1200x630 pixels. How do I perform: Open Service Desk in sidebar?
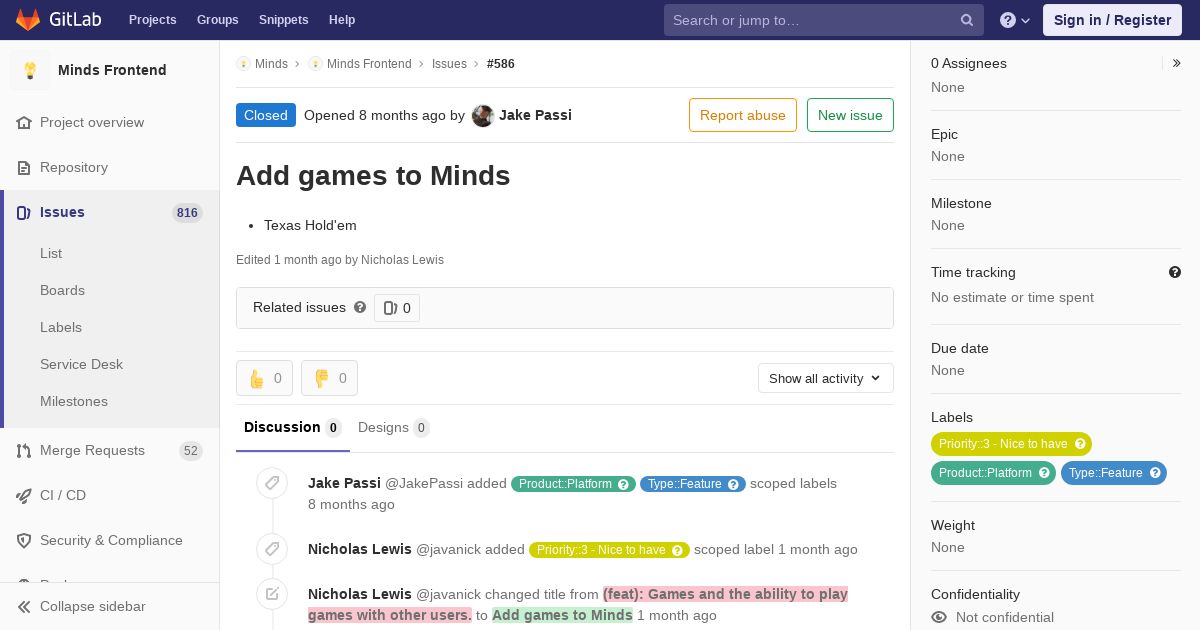[81, 364]
